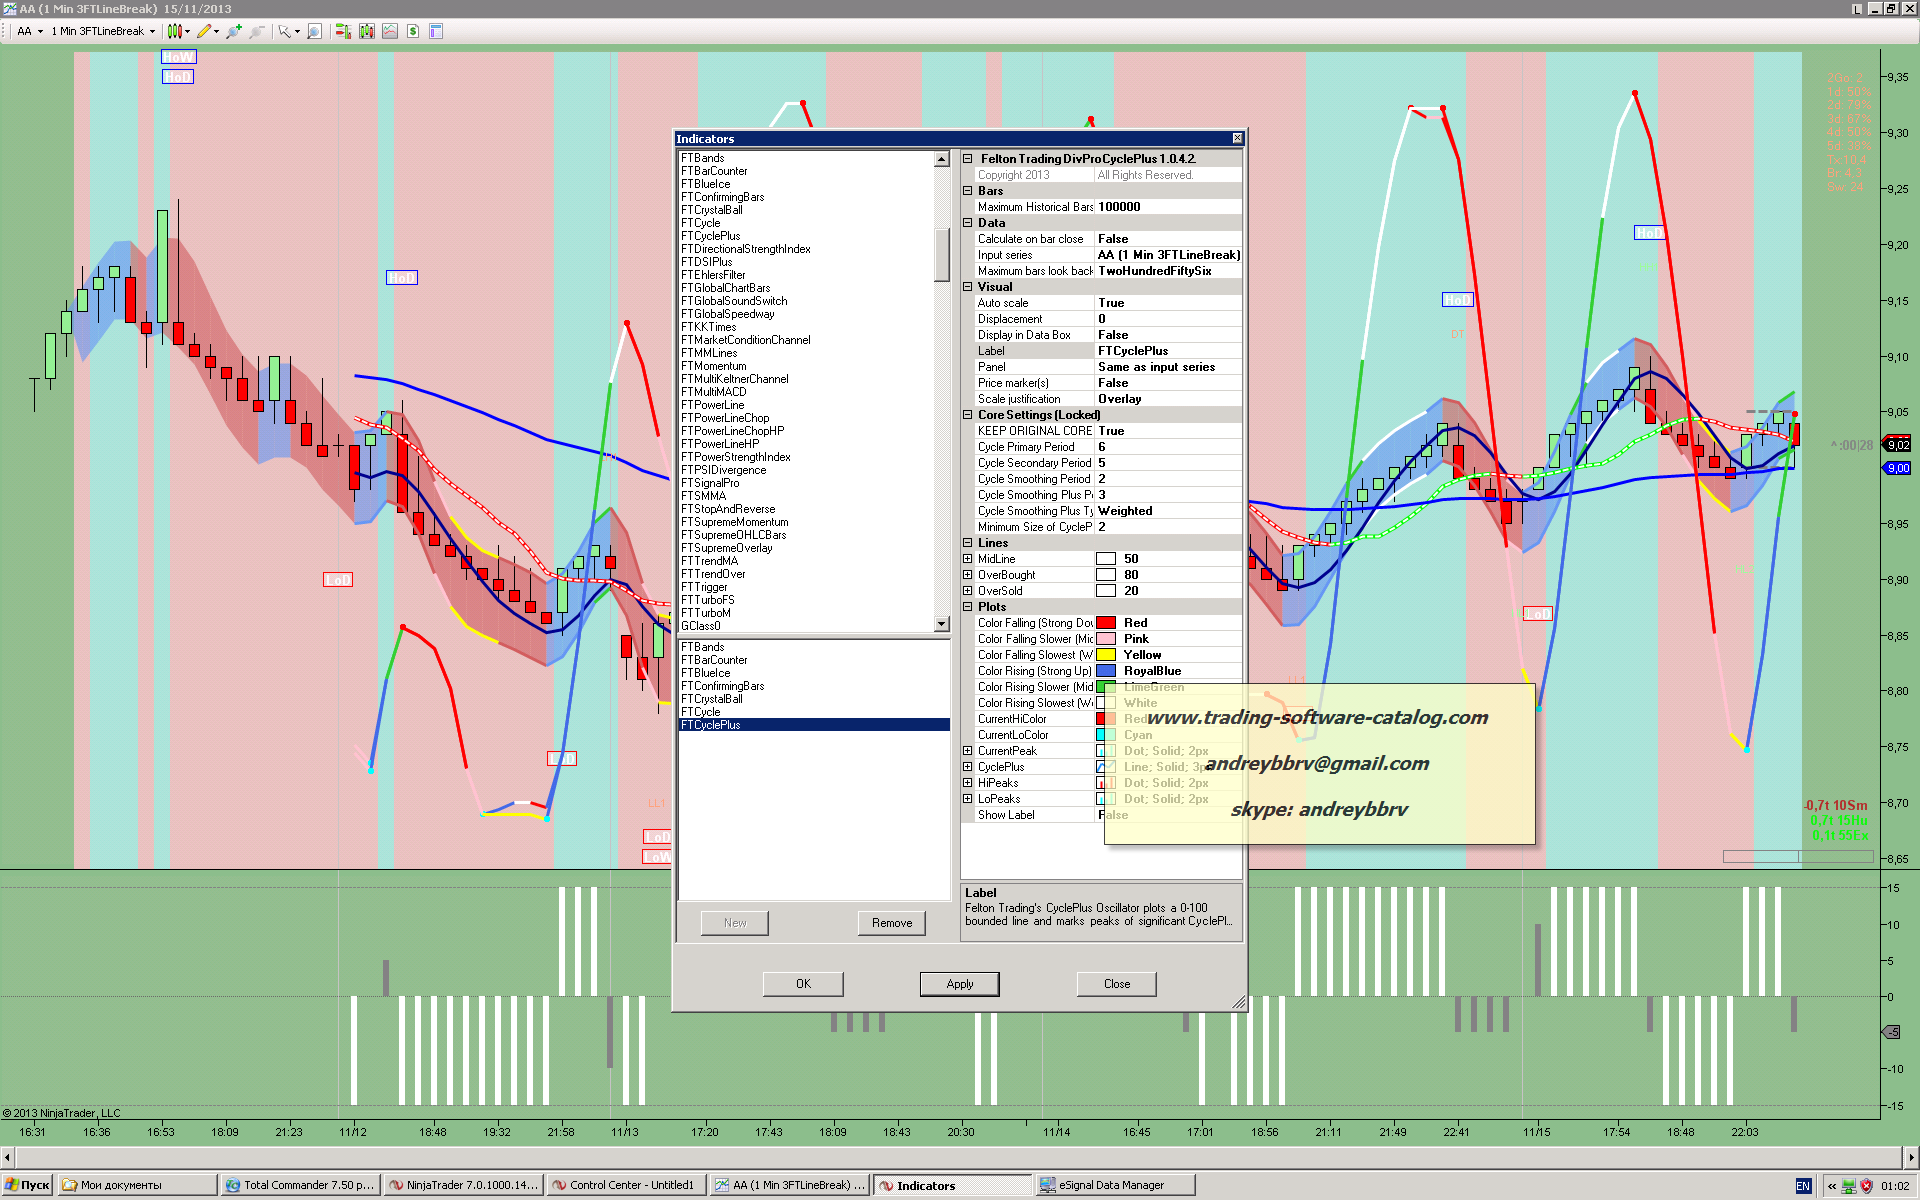Click the chart style candlestick icon

click(174, 31)
